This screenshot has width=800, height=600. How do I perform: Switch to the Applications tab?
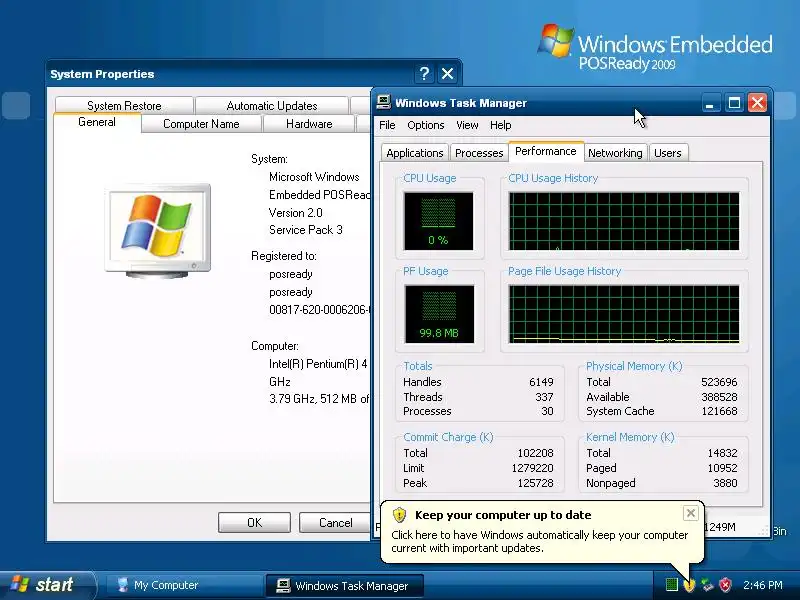tap(415, 153)
